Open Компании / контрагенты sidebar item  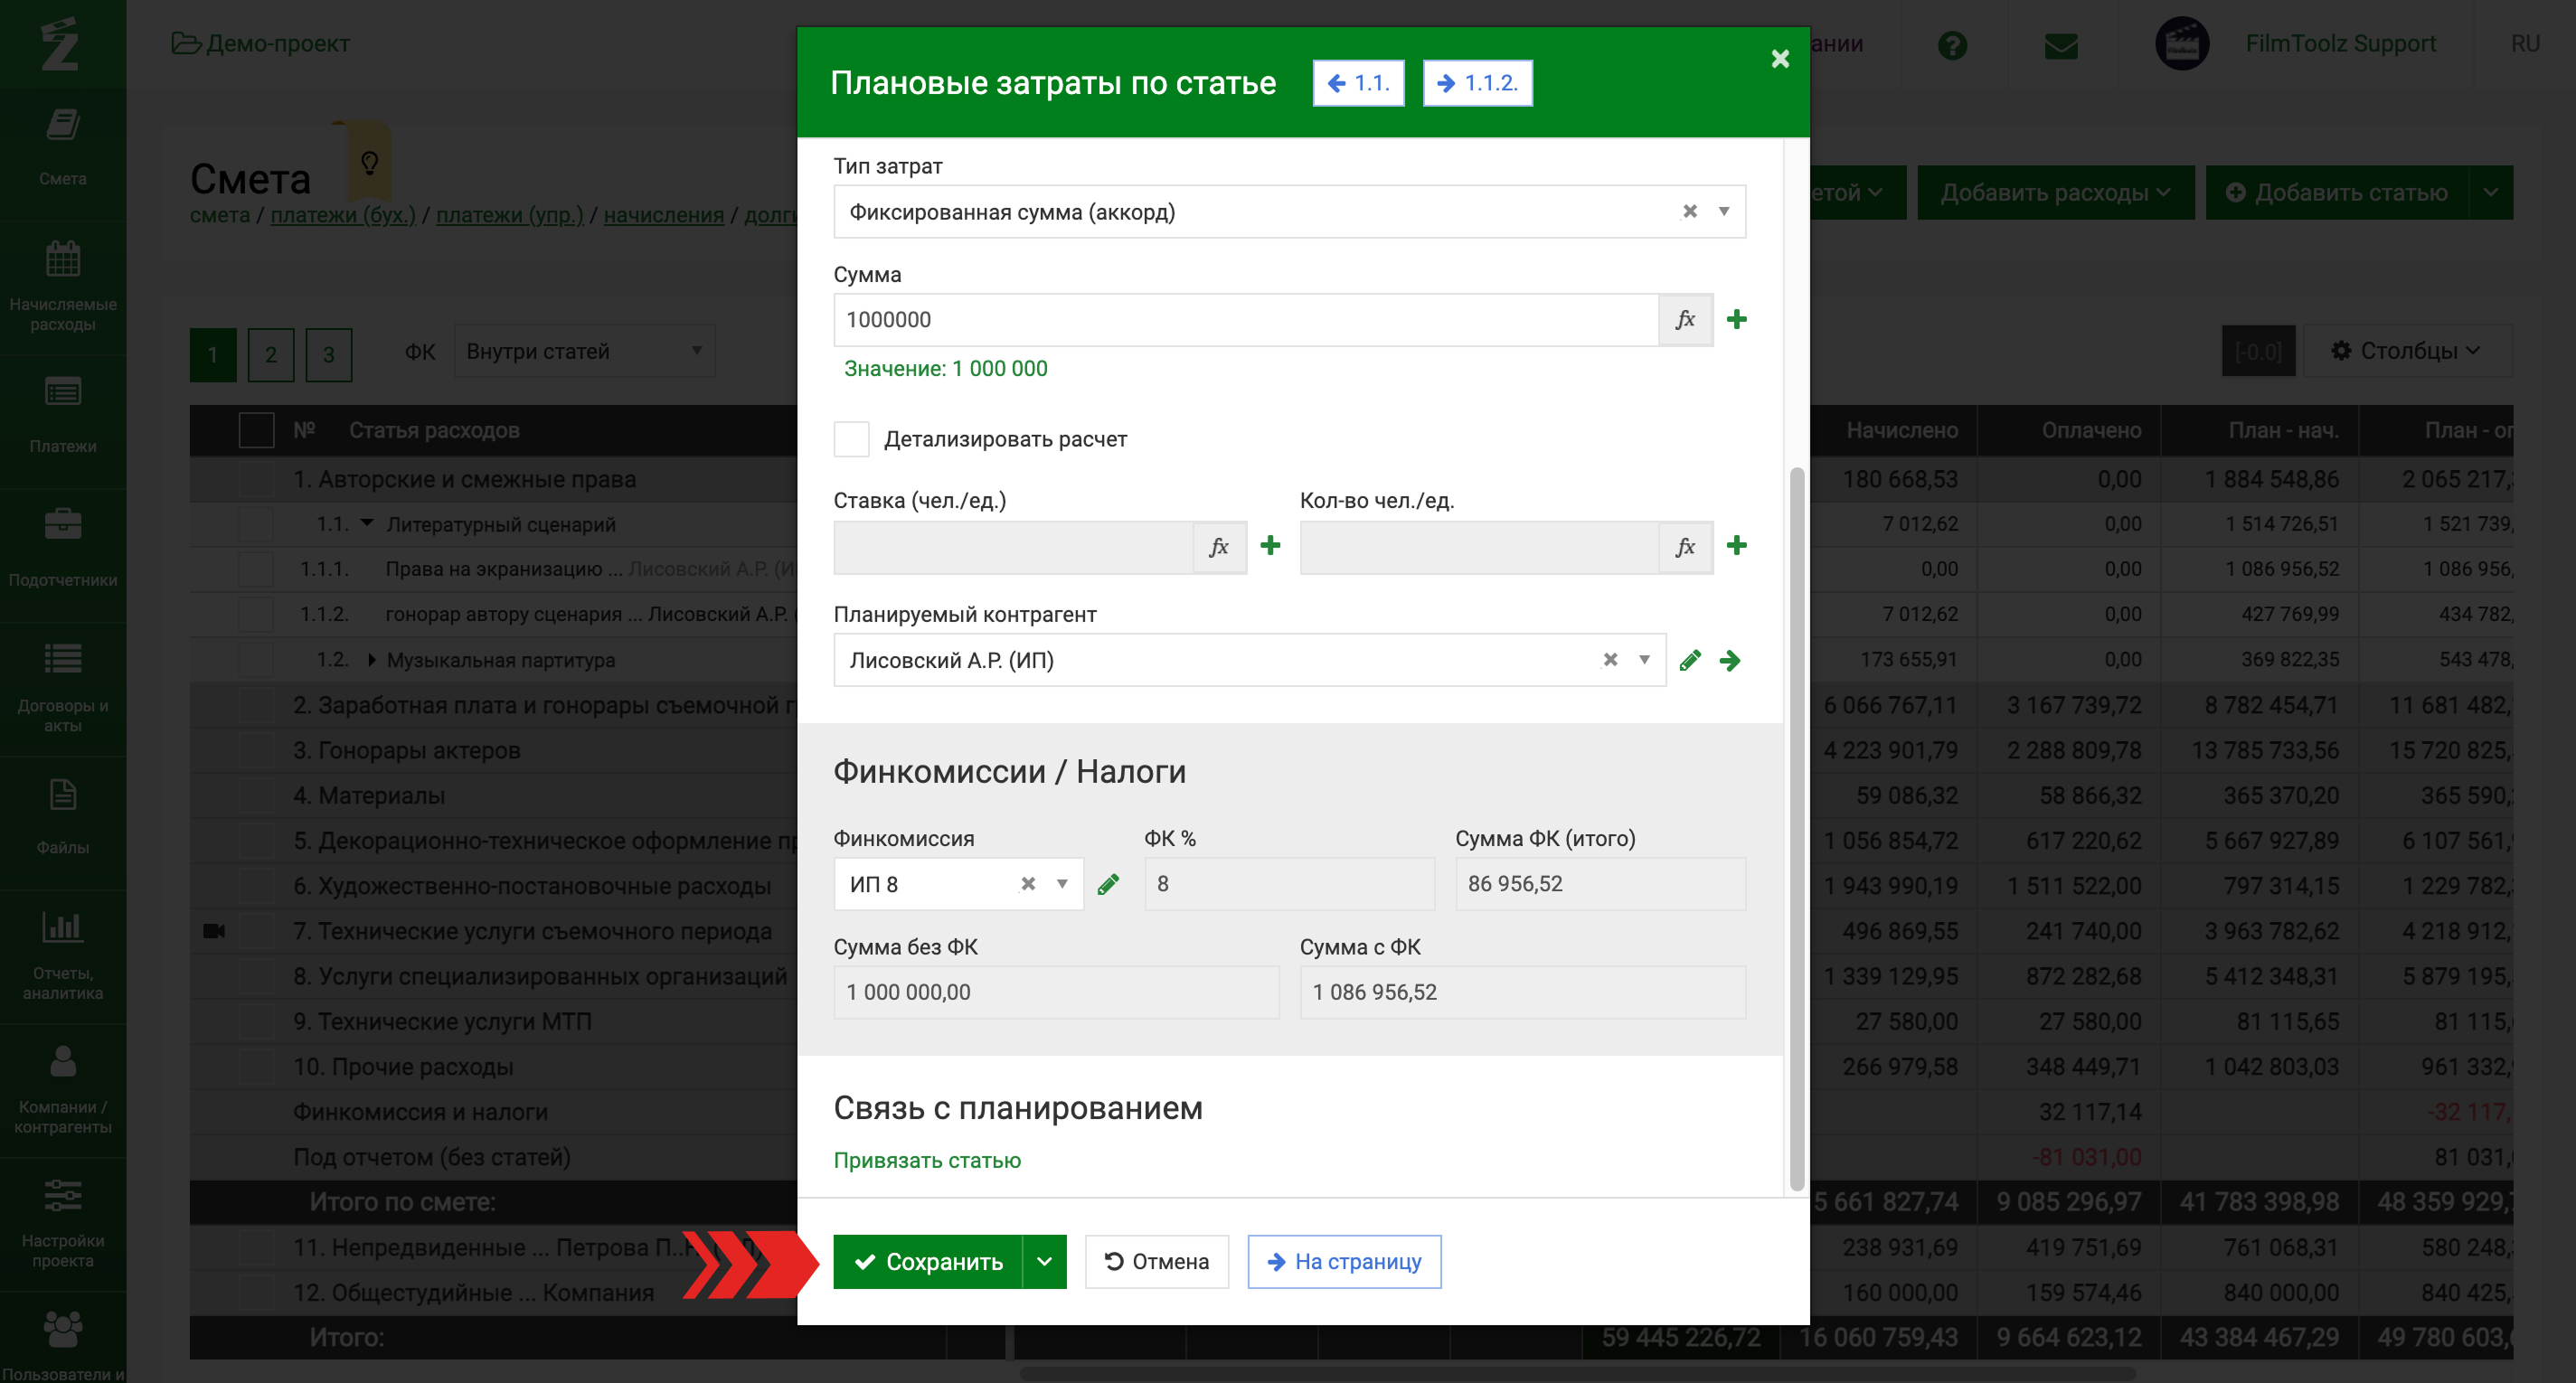[x=63, y=1088]
